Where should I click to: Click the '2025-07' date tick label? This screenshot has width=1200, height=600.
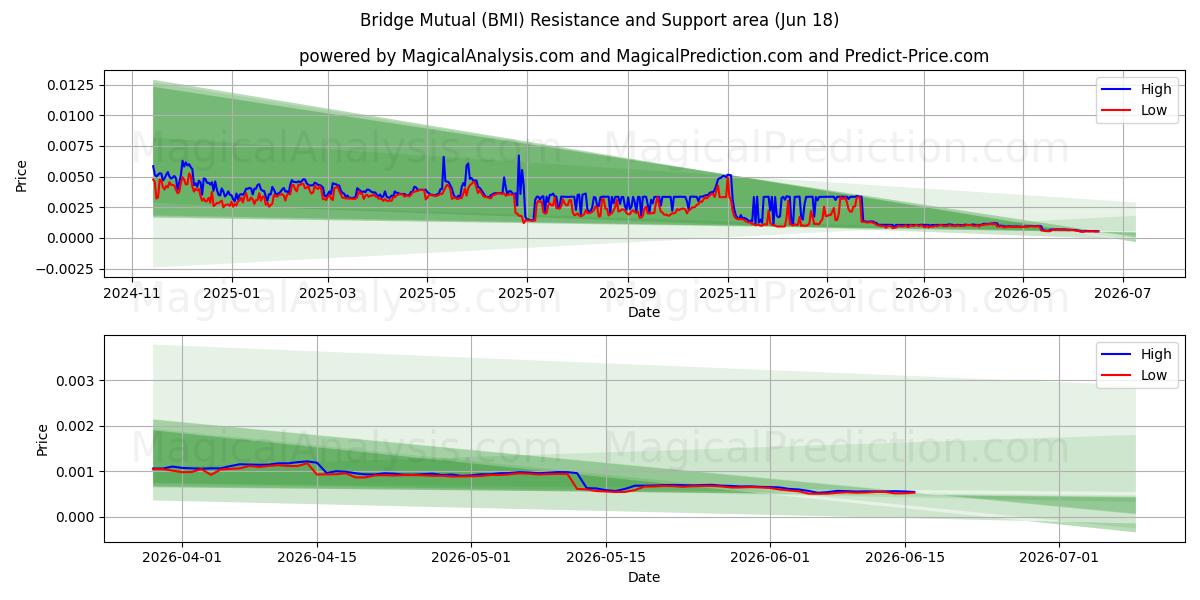[526, 292]
